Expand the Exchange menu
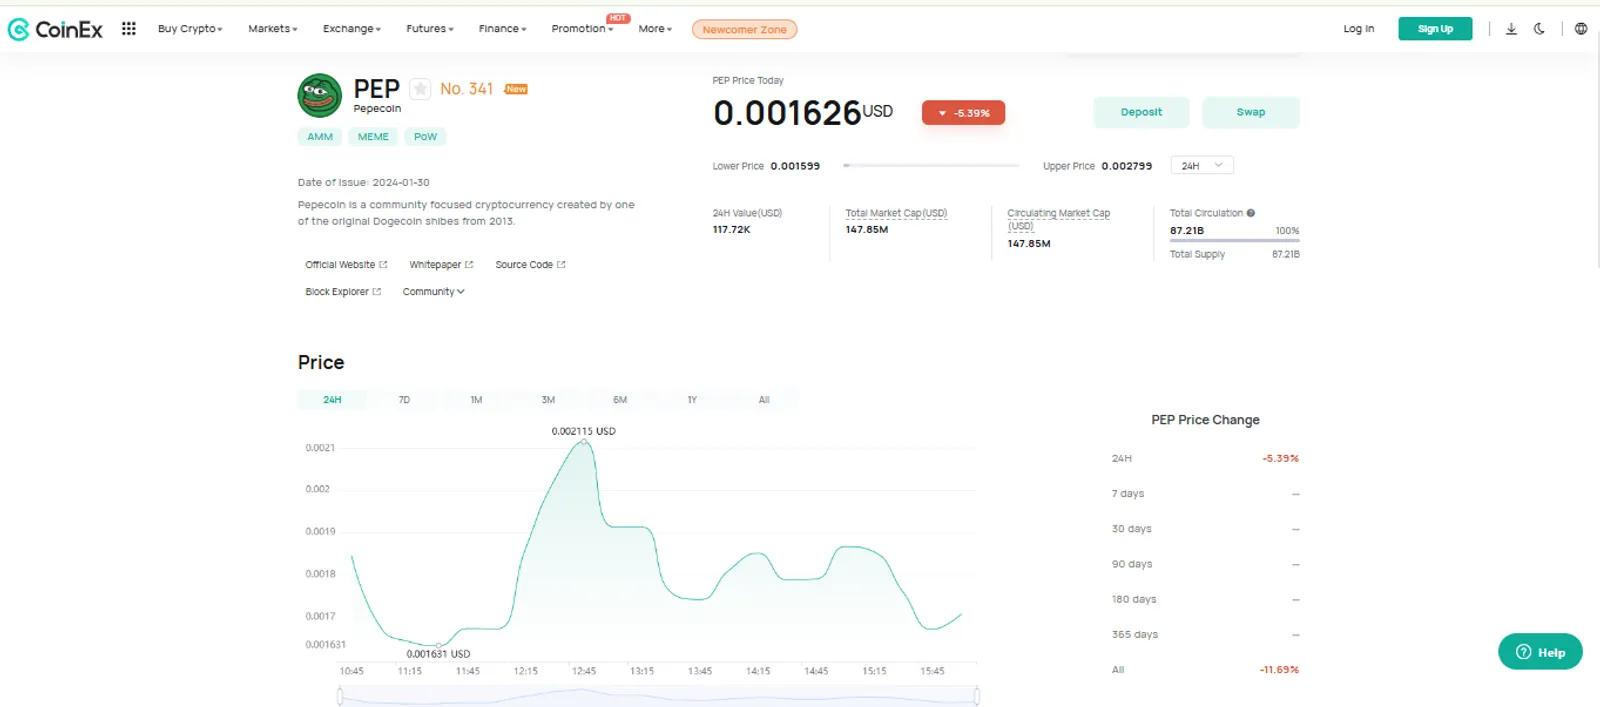This screenshot has width=1600, height=707. 352,29
